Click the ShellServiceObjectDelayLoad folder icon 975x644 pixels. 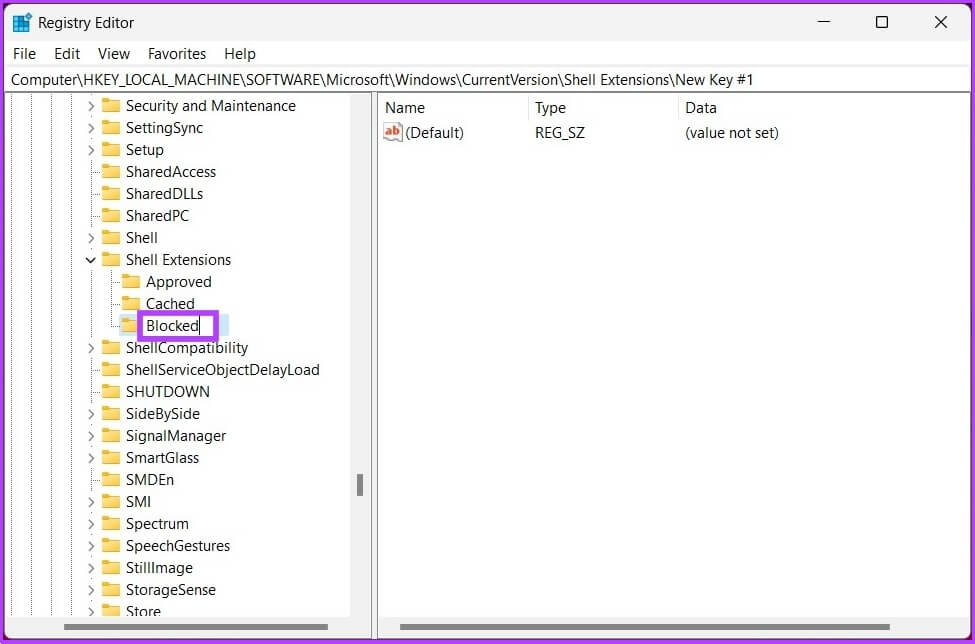point(111,370)
